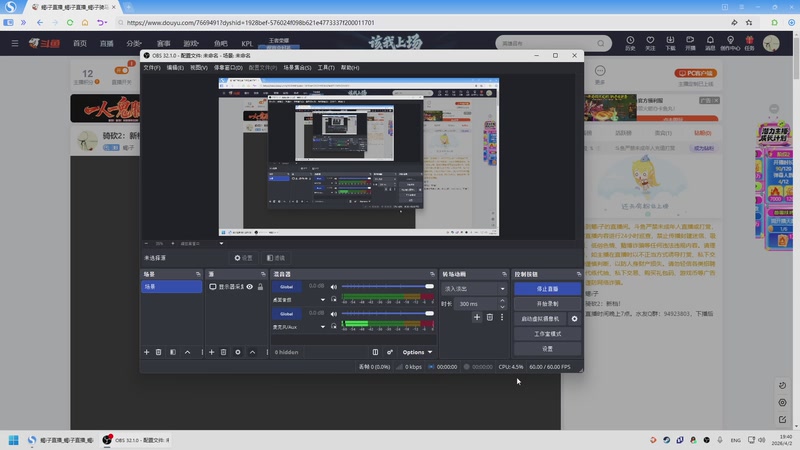800x450 pixels.
Task: Select the 场景 item in scene list
Action: (x=171, y=287)
